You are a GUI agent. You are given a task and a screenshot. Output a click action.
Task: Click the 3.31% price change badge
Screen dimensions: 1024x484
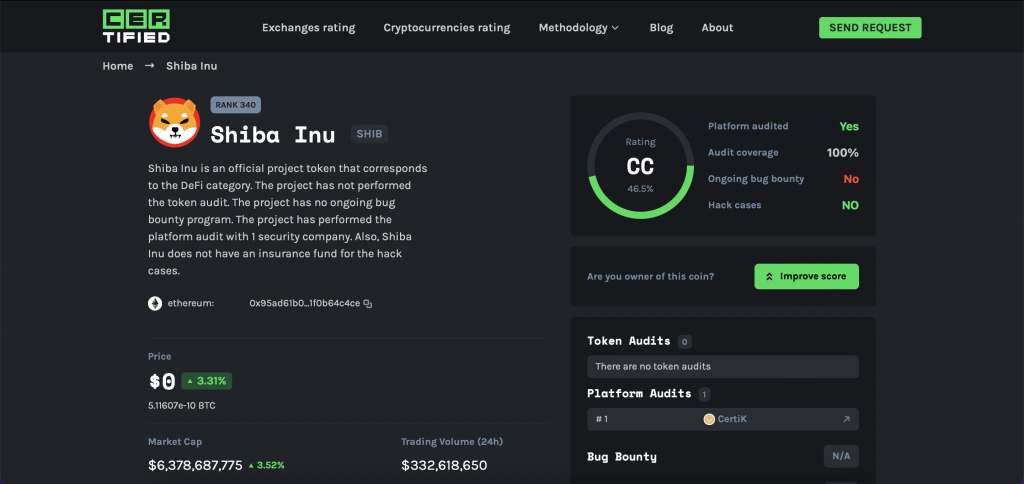coord(206,381)
